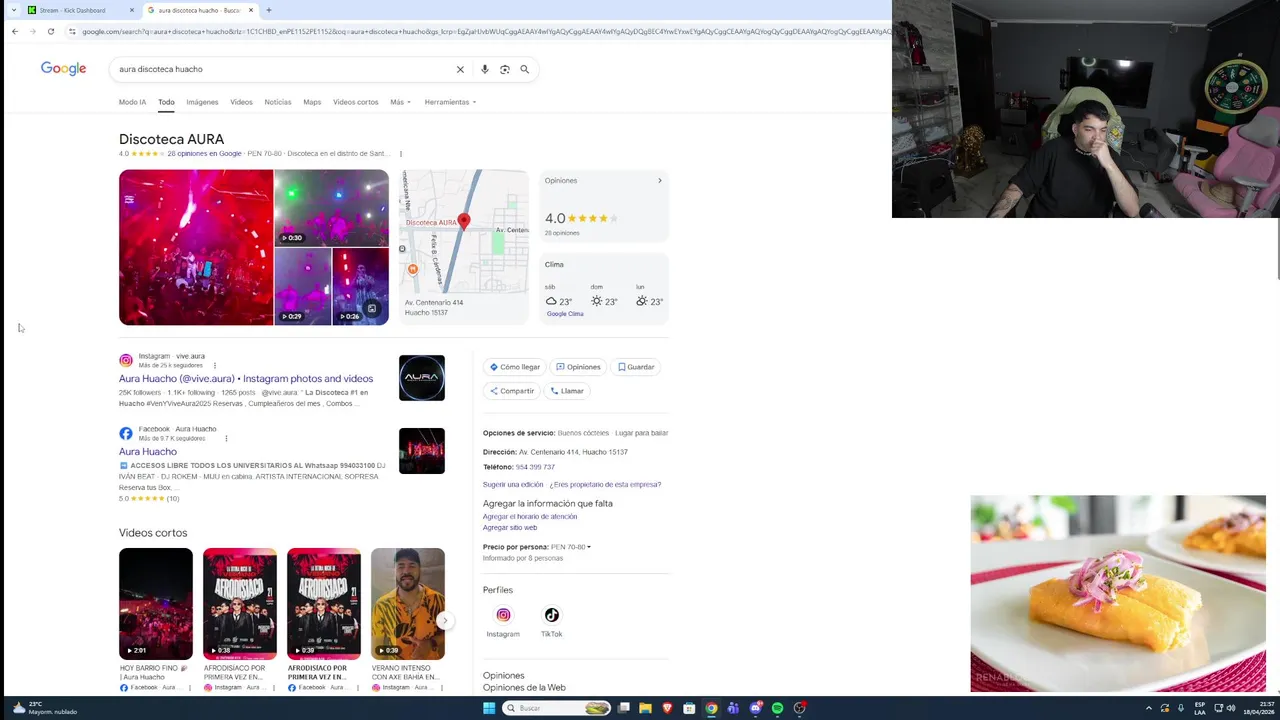Click Sugerir una edición link
Viewport: 1280px width, 720px height.
click(513, 485)
